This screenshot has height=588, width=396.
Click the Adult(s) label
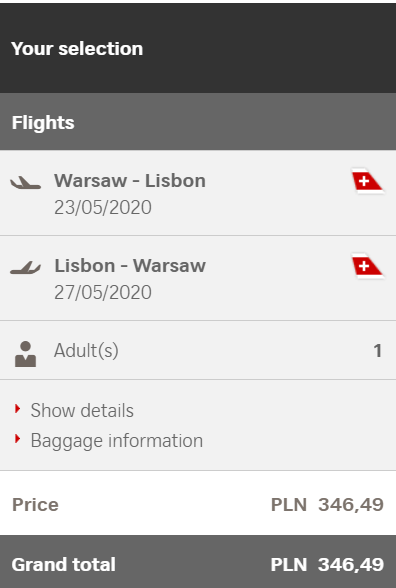86,351
